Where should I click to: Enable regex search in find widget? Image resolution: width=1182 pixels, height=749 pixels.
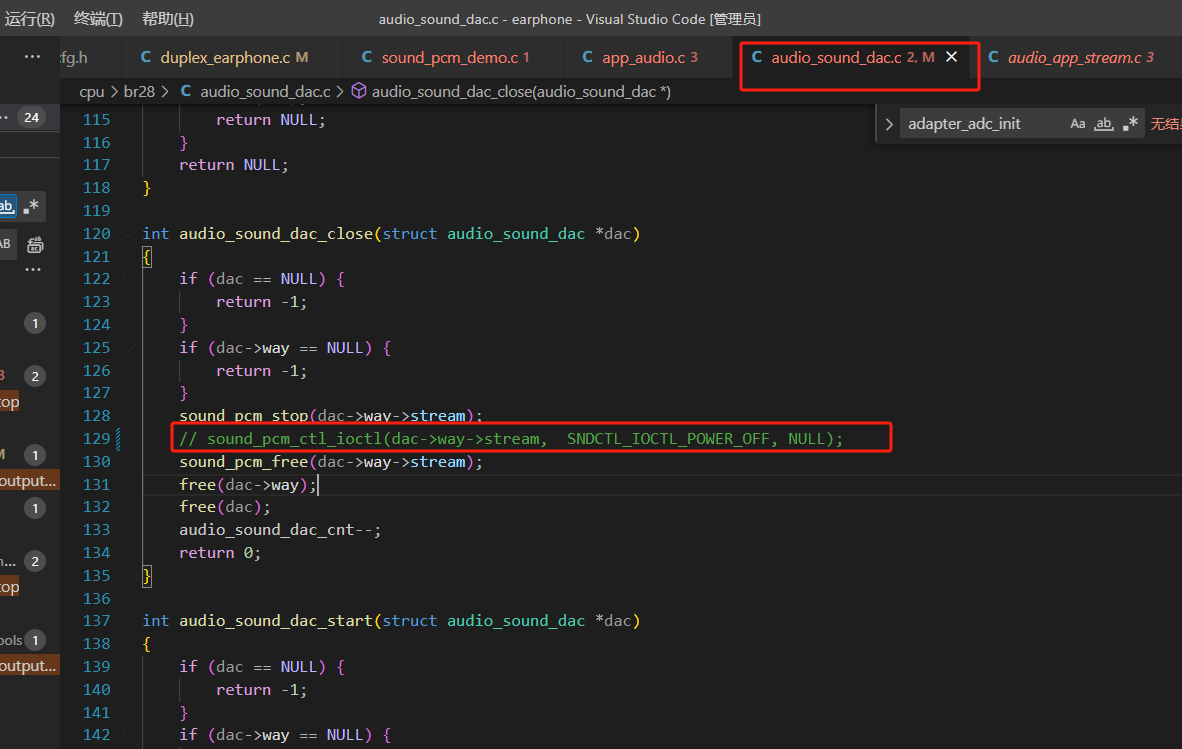click(1129, 124)
